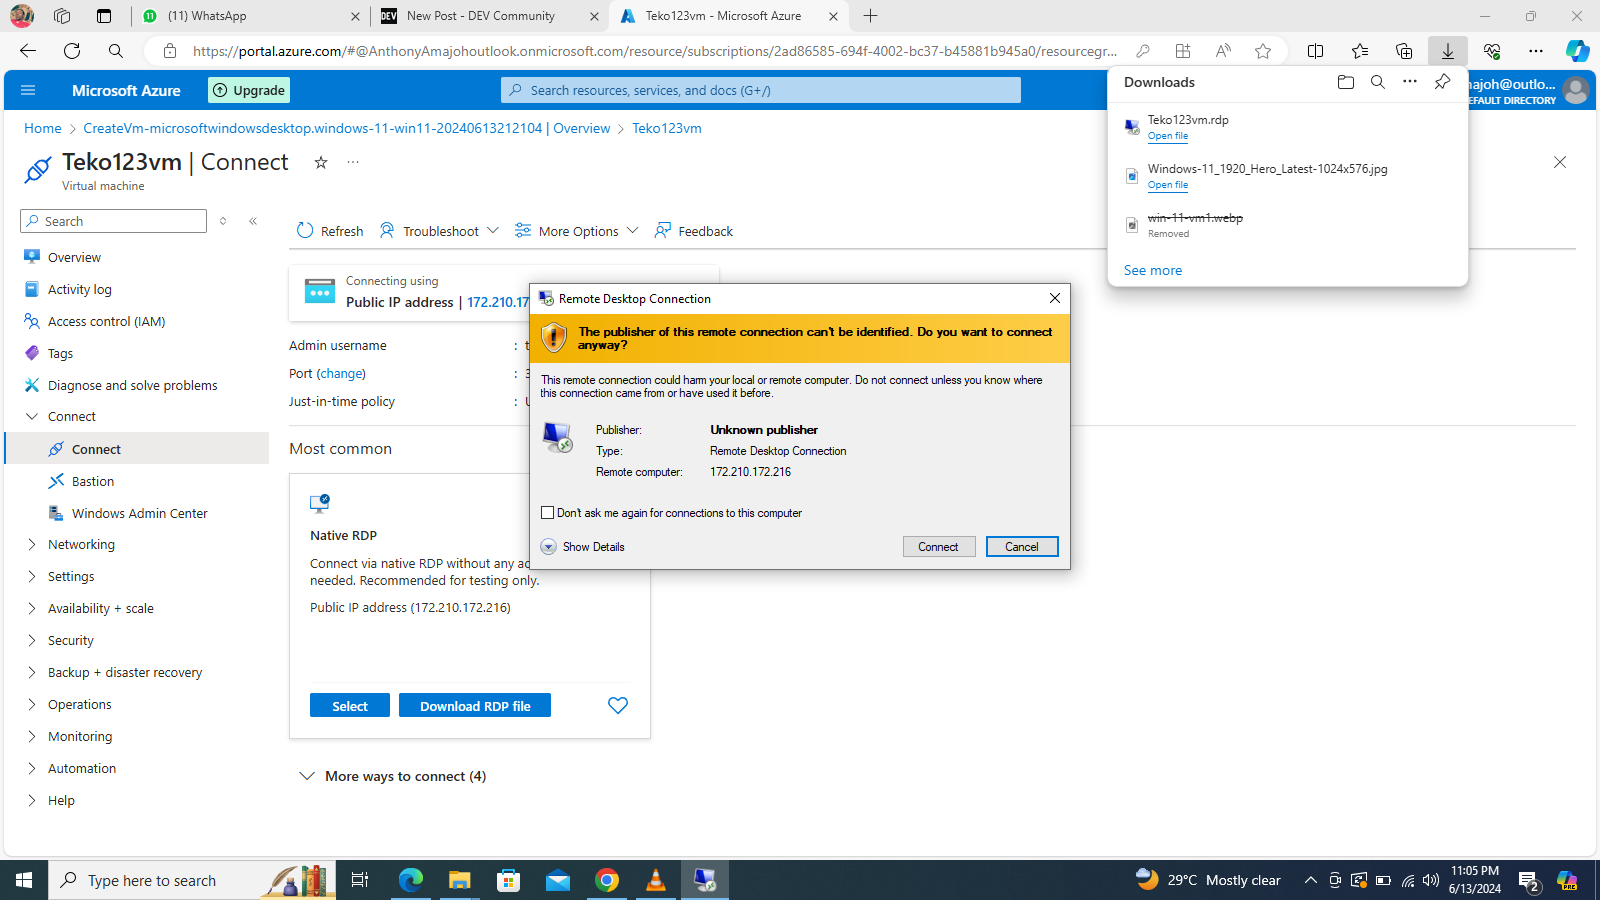Open Edge settings and more menu
The image size is (1600, 900).
pos(1536,51)
